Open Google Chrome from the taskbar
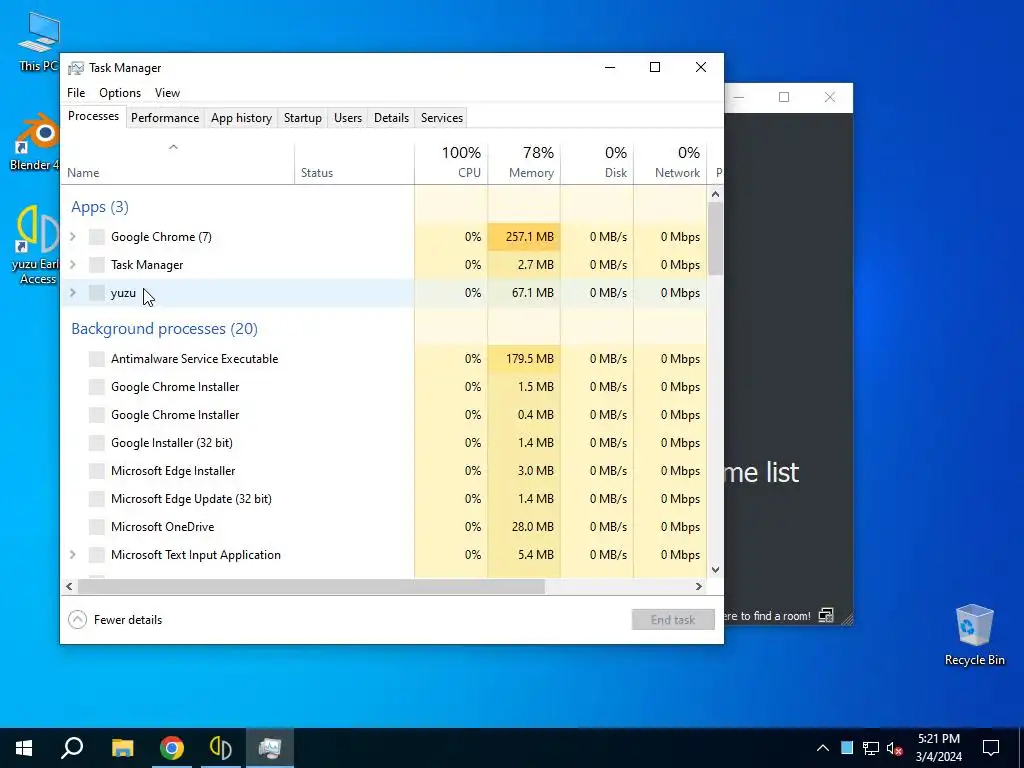 pos(172,748)
